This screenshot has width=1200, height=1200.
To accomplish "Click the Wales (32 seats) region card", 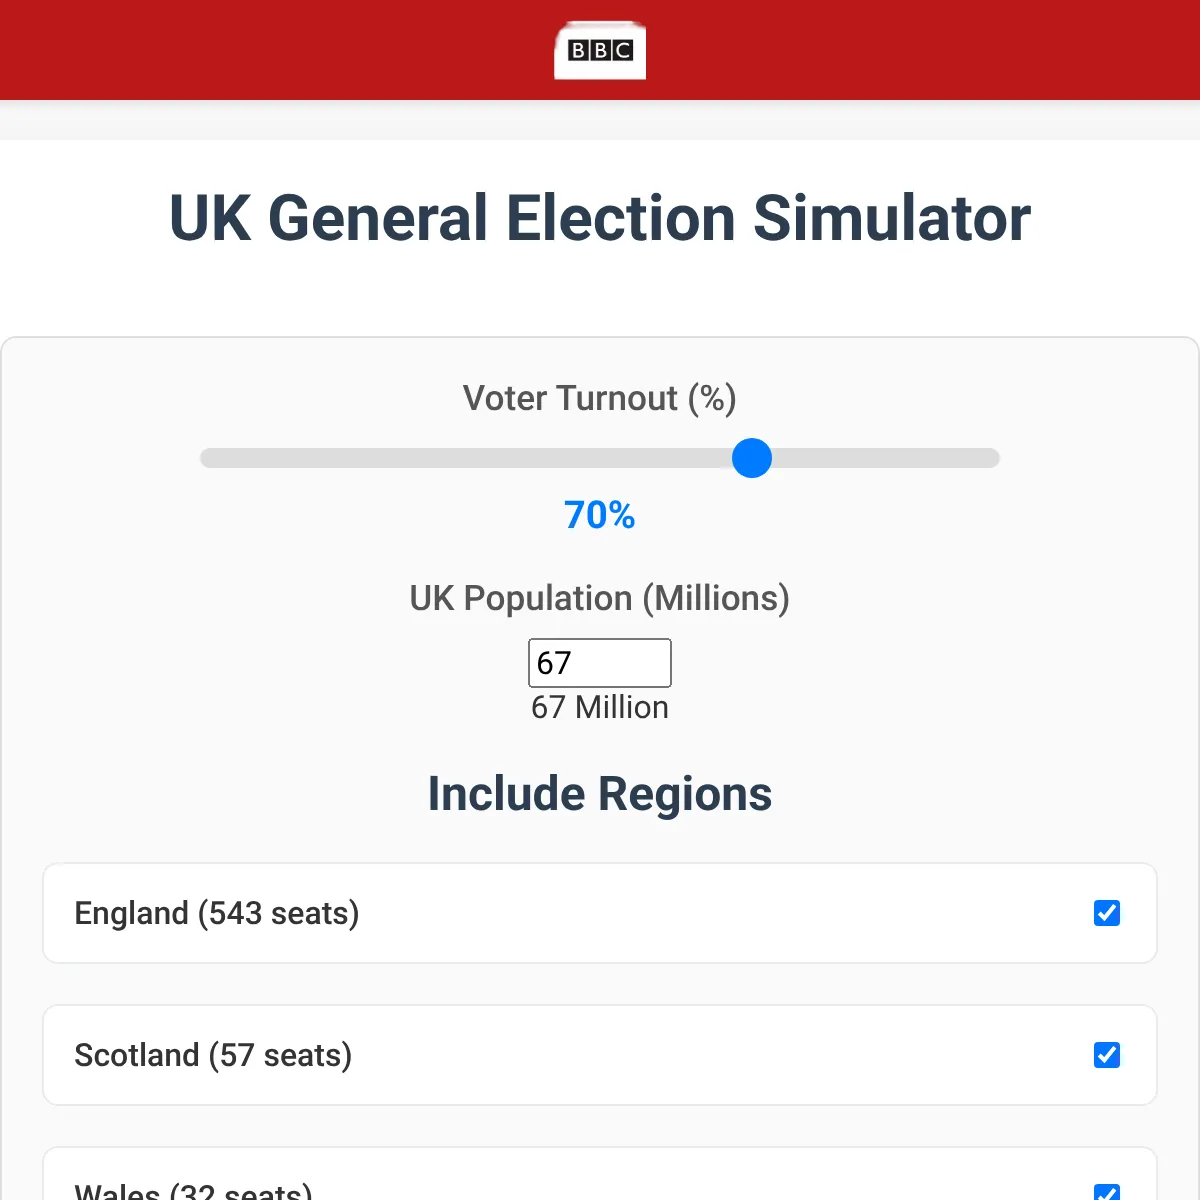I will [x=600, y=1185].
